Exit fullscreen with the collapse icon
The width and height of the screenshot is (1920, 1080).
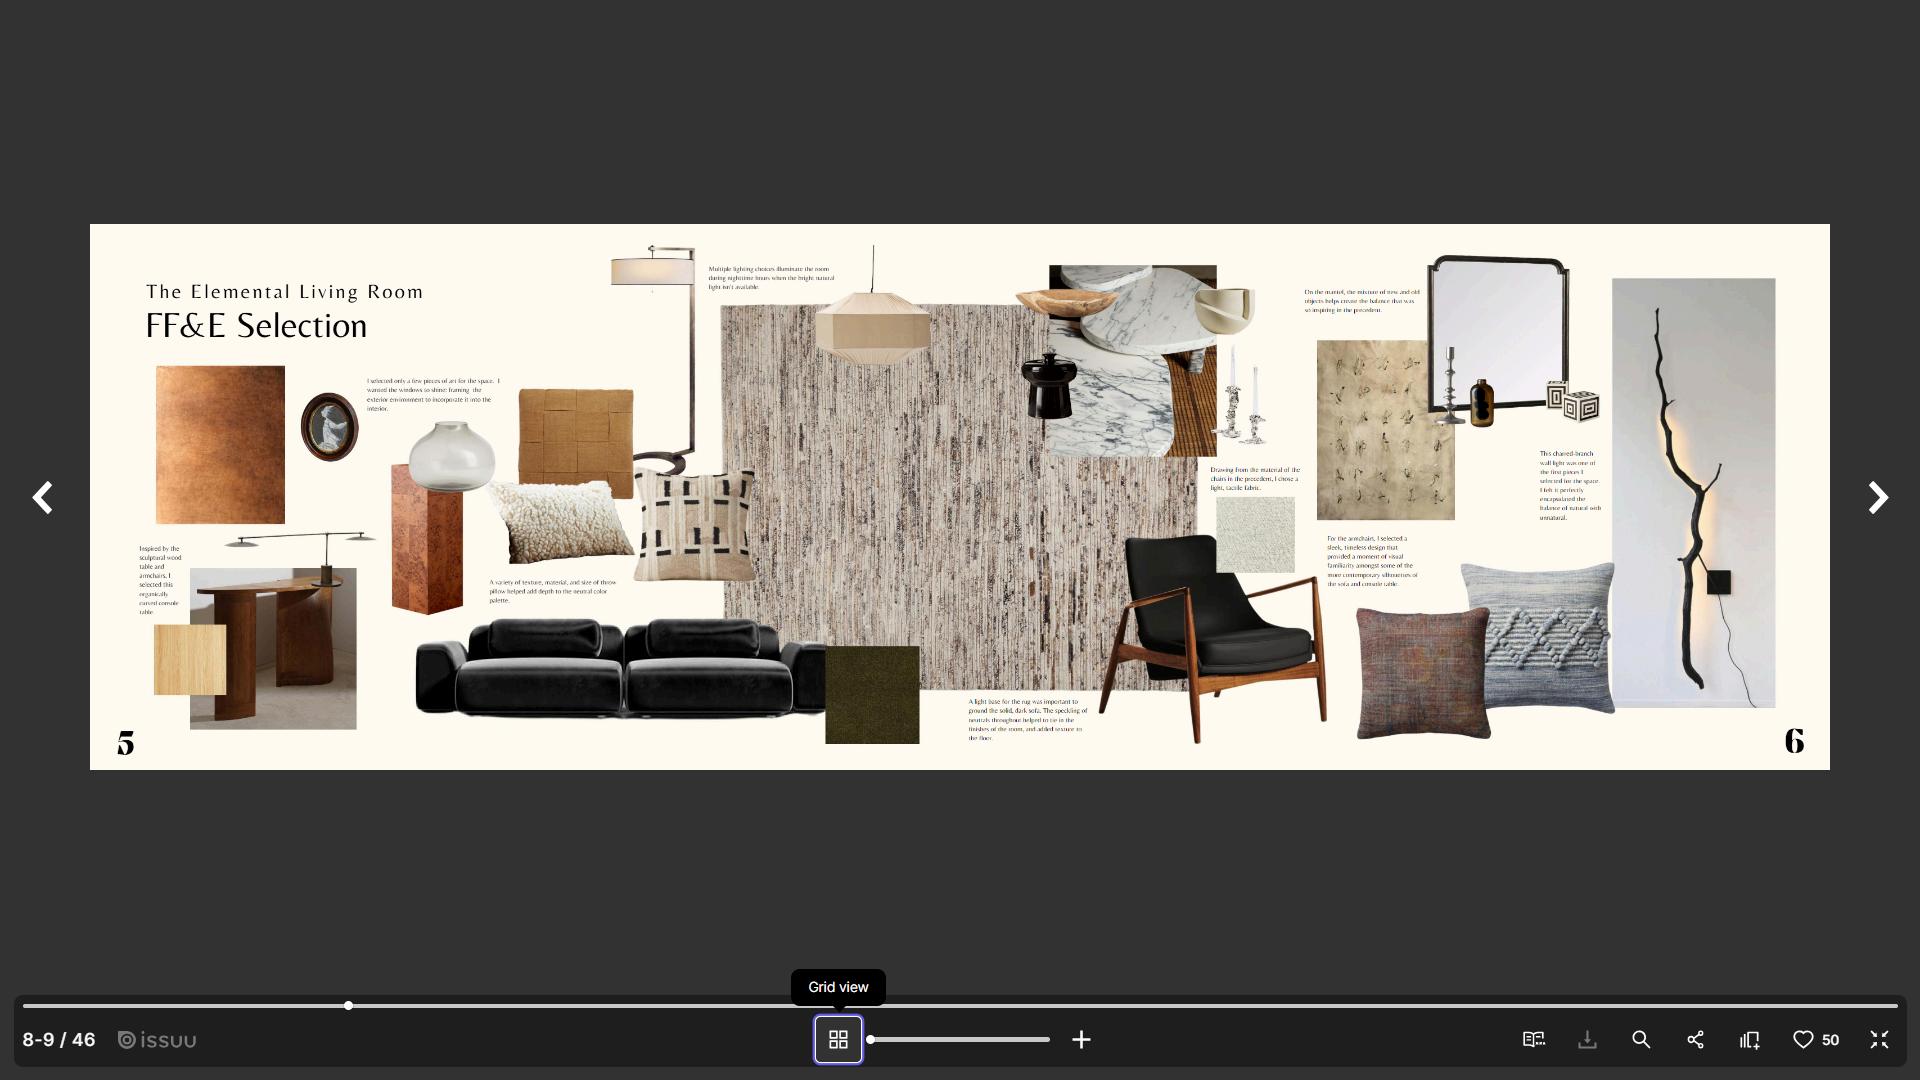pyautogui.click(x=1879, y=1040)
